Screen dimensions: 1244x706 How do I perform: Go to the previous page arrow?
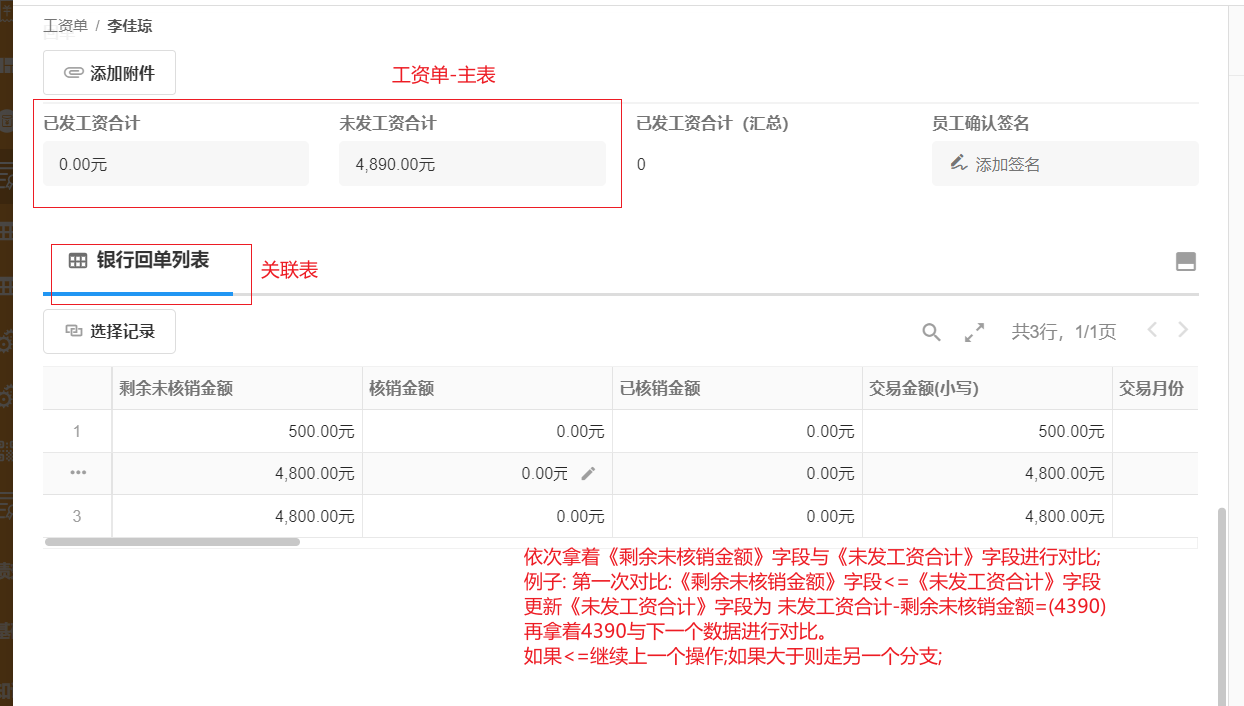[x=1152, y=330]
